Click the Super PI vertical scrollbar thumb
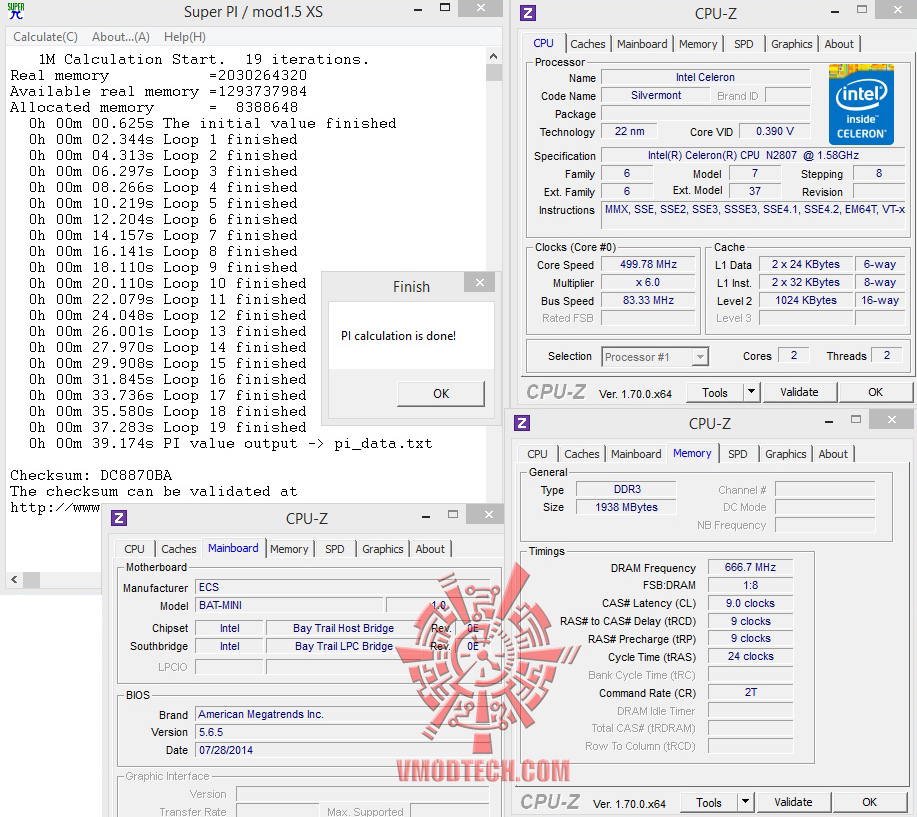Image resolution: width=917 pixels, height=817 pixels. tap(494, 73)
